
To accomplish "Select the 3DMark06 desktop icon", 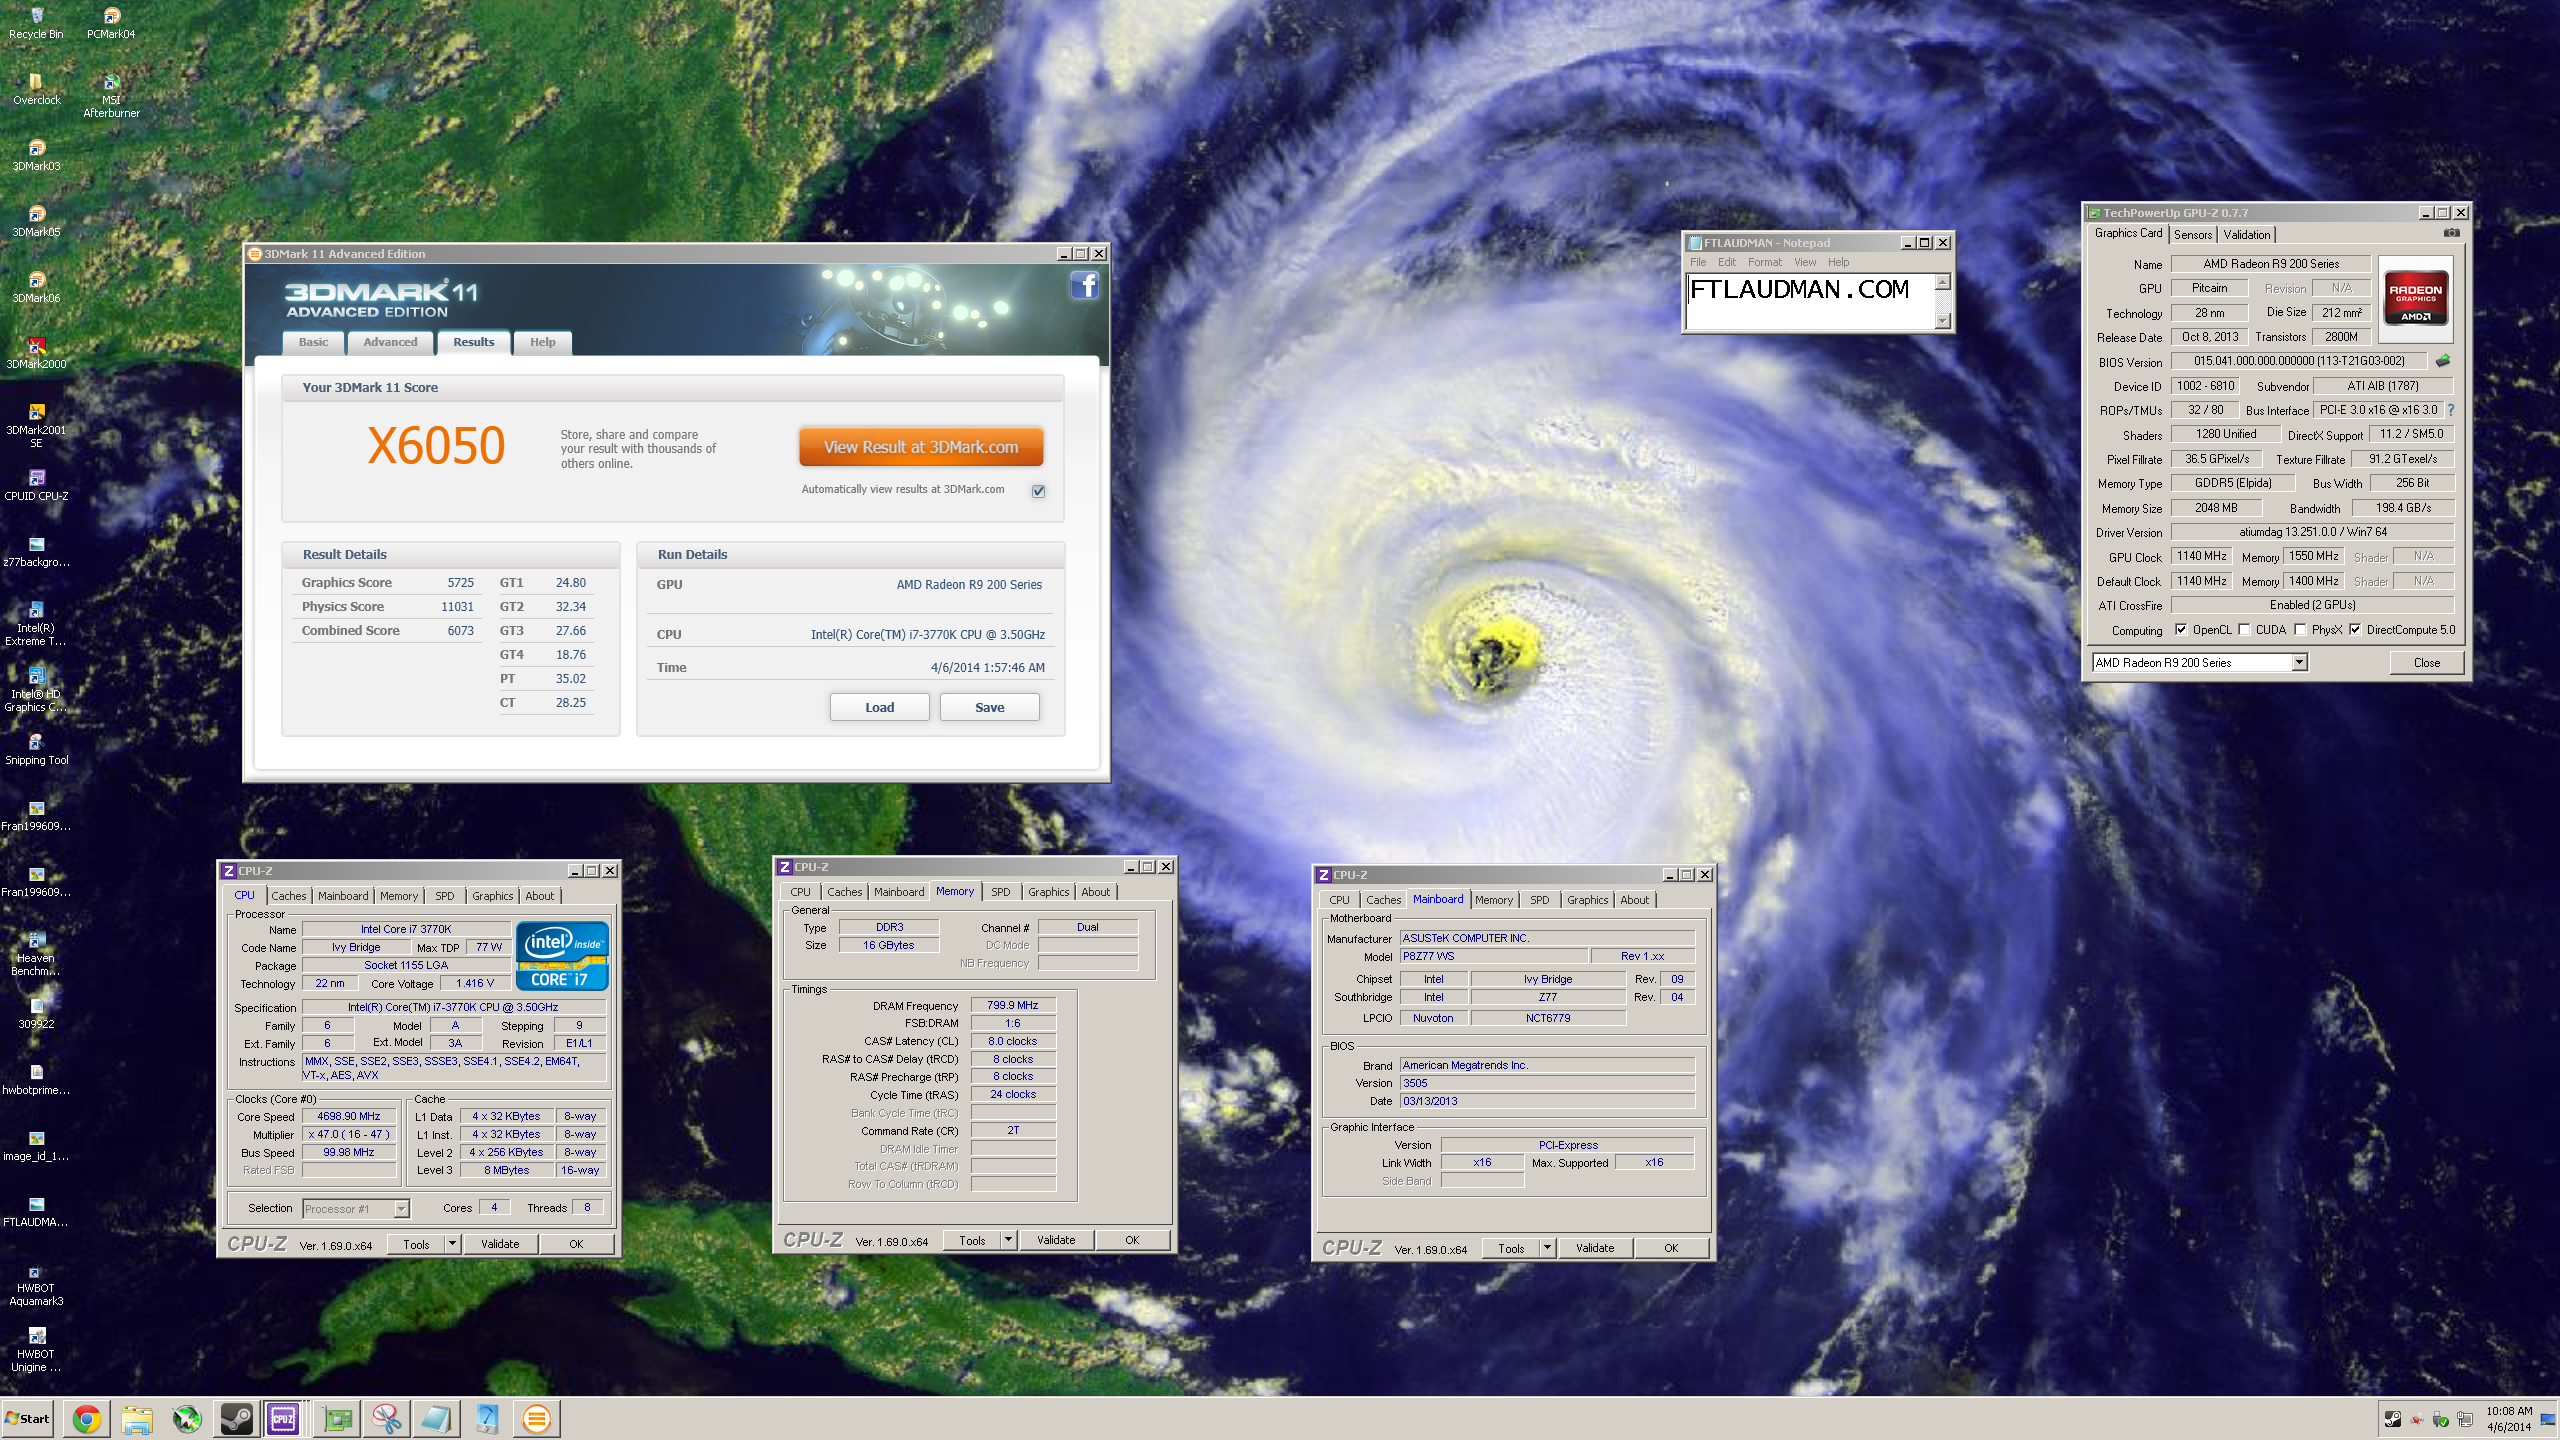I will click(36, 287).
